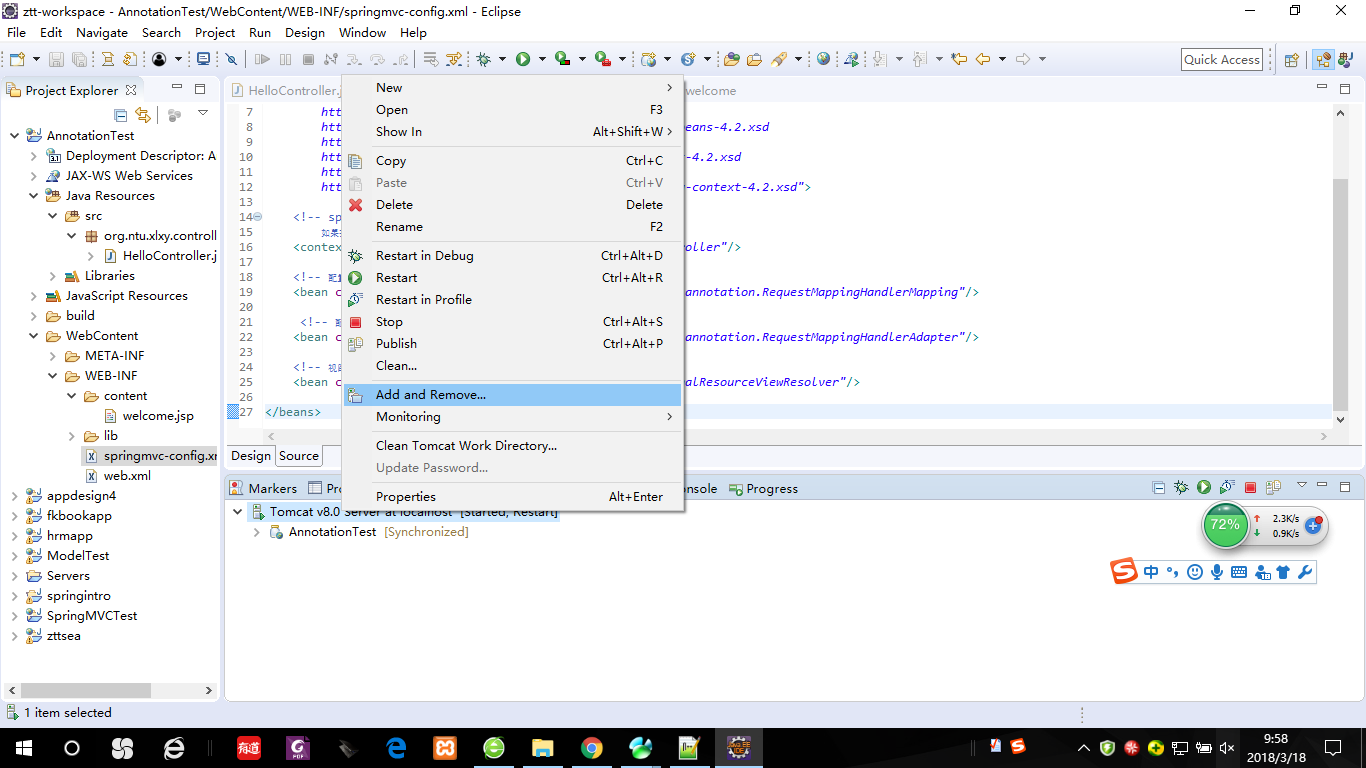Open the Sogou soft keyboard icon
1366x768 pixels.
1239,572
